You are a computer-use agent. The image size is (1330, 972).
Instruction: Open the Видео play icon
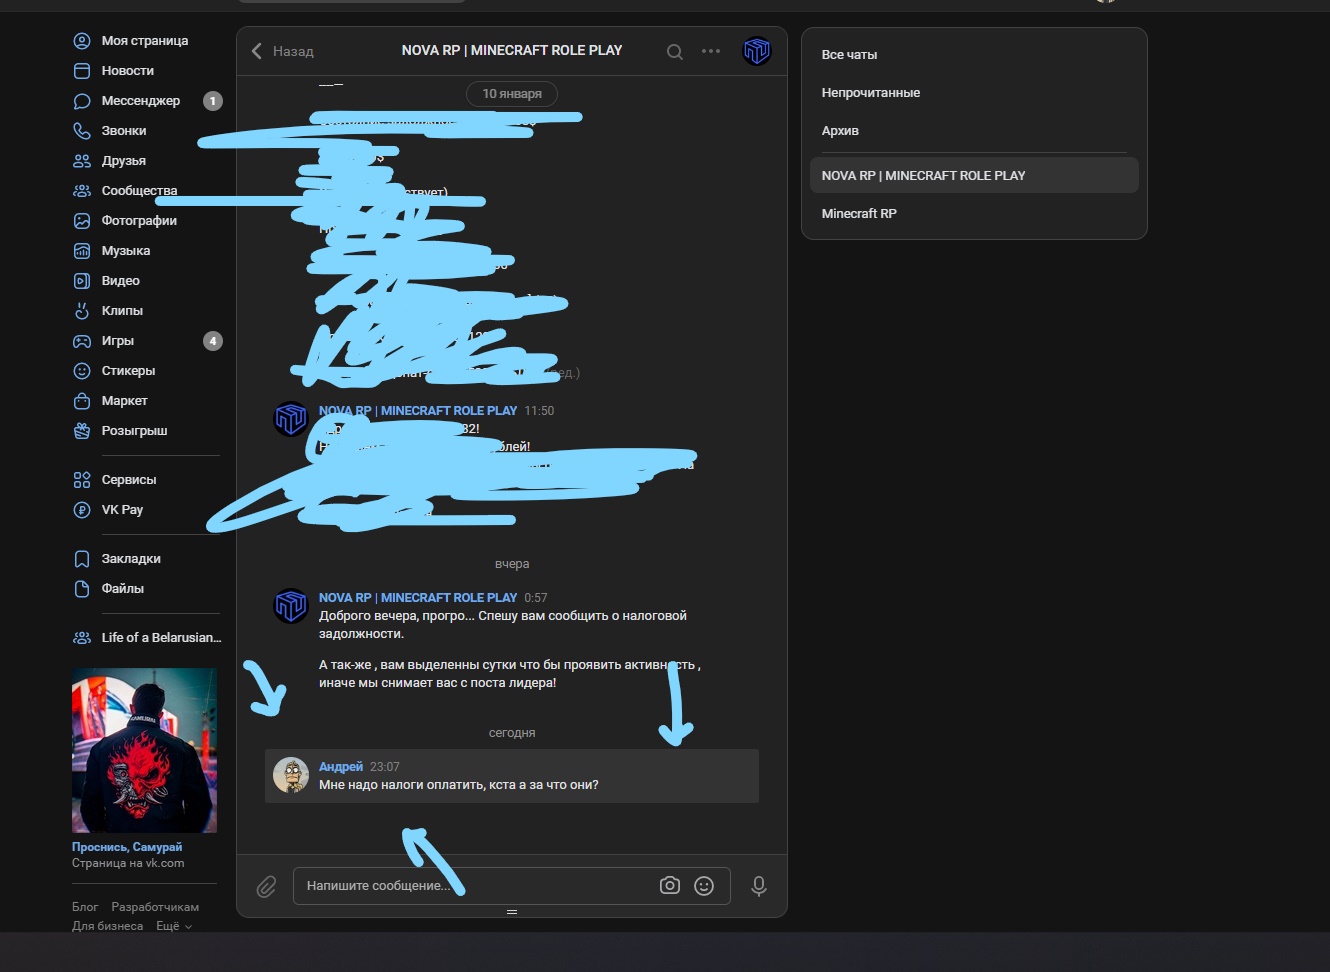(82, 281)
